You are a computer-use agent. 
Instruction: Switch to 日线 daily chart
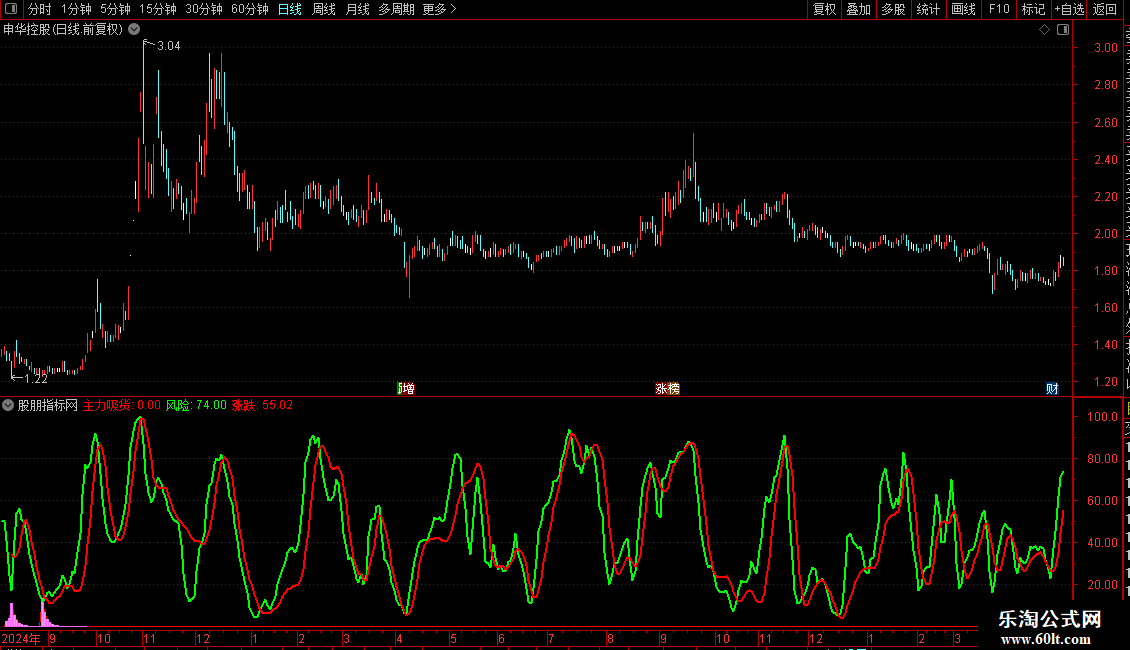(290, 9)
